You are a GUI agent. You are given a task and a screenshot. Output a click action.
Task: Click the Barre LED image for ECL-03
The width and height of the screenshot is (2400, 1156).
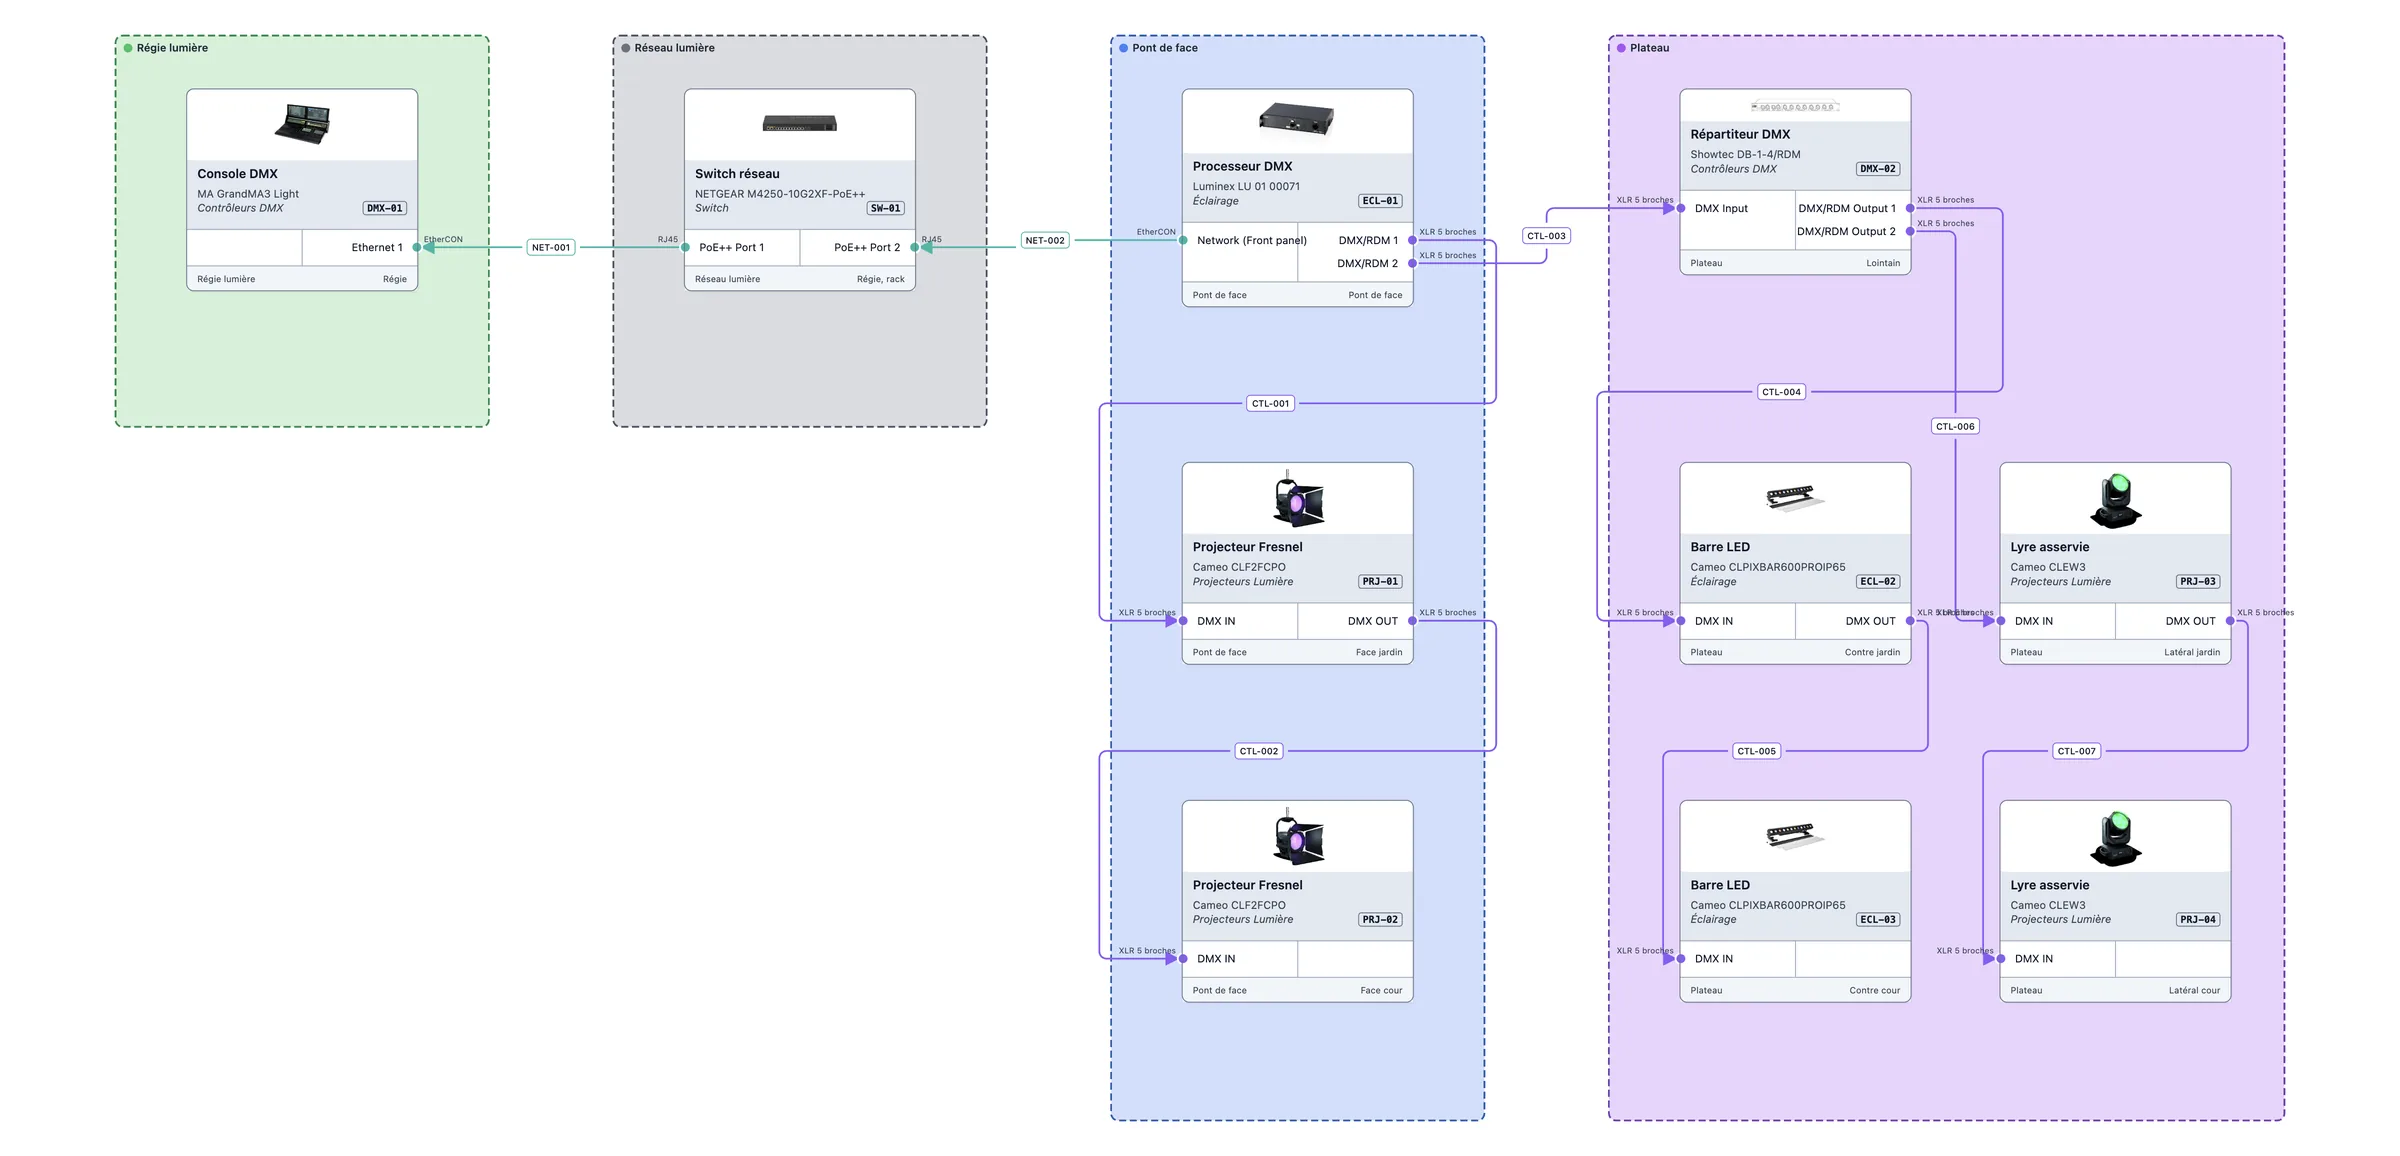(1795, 835)
